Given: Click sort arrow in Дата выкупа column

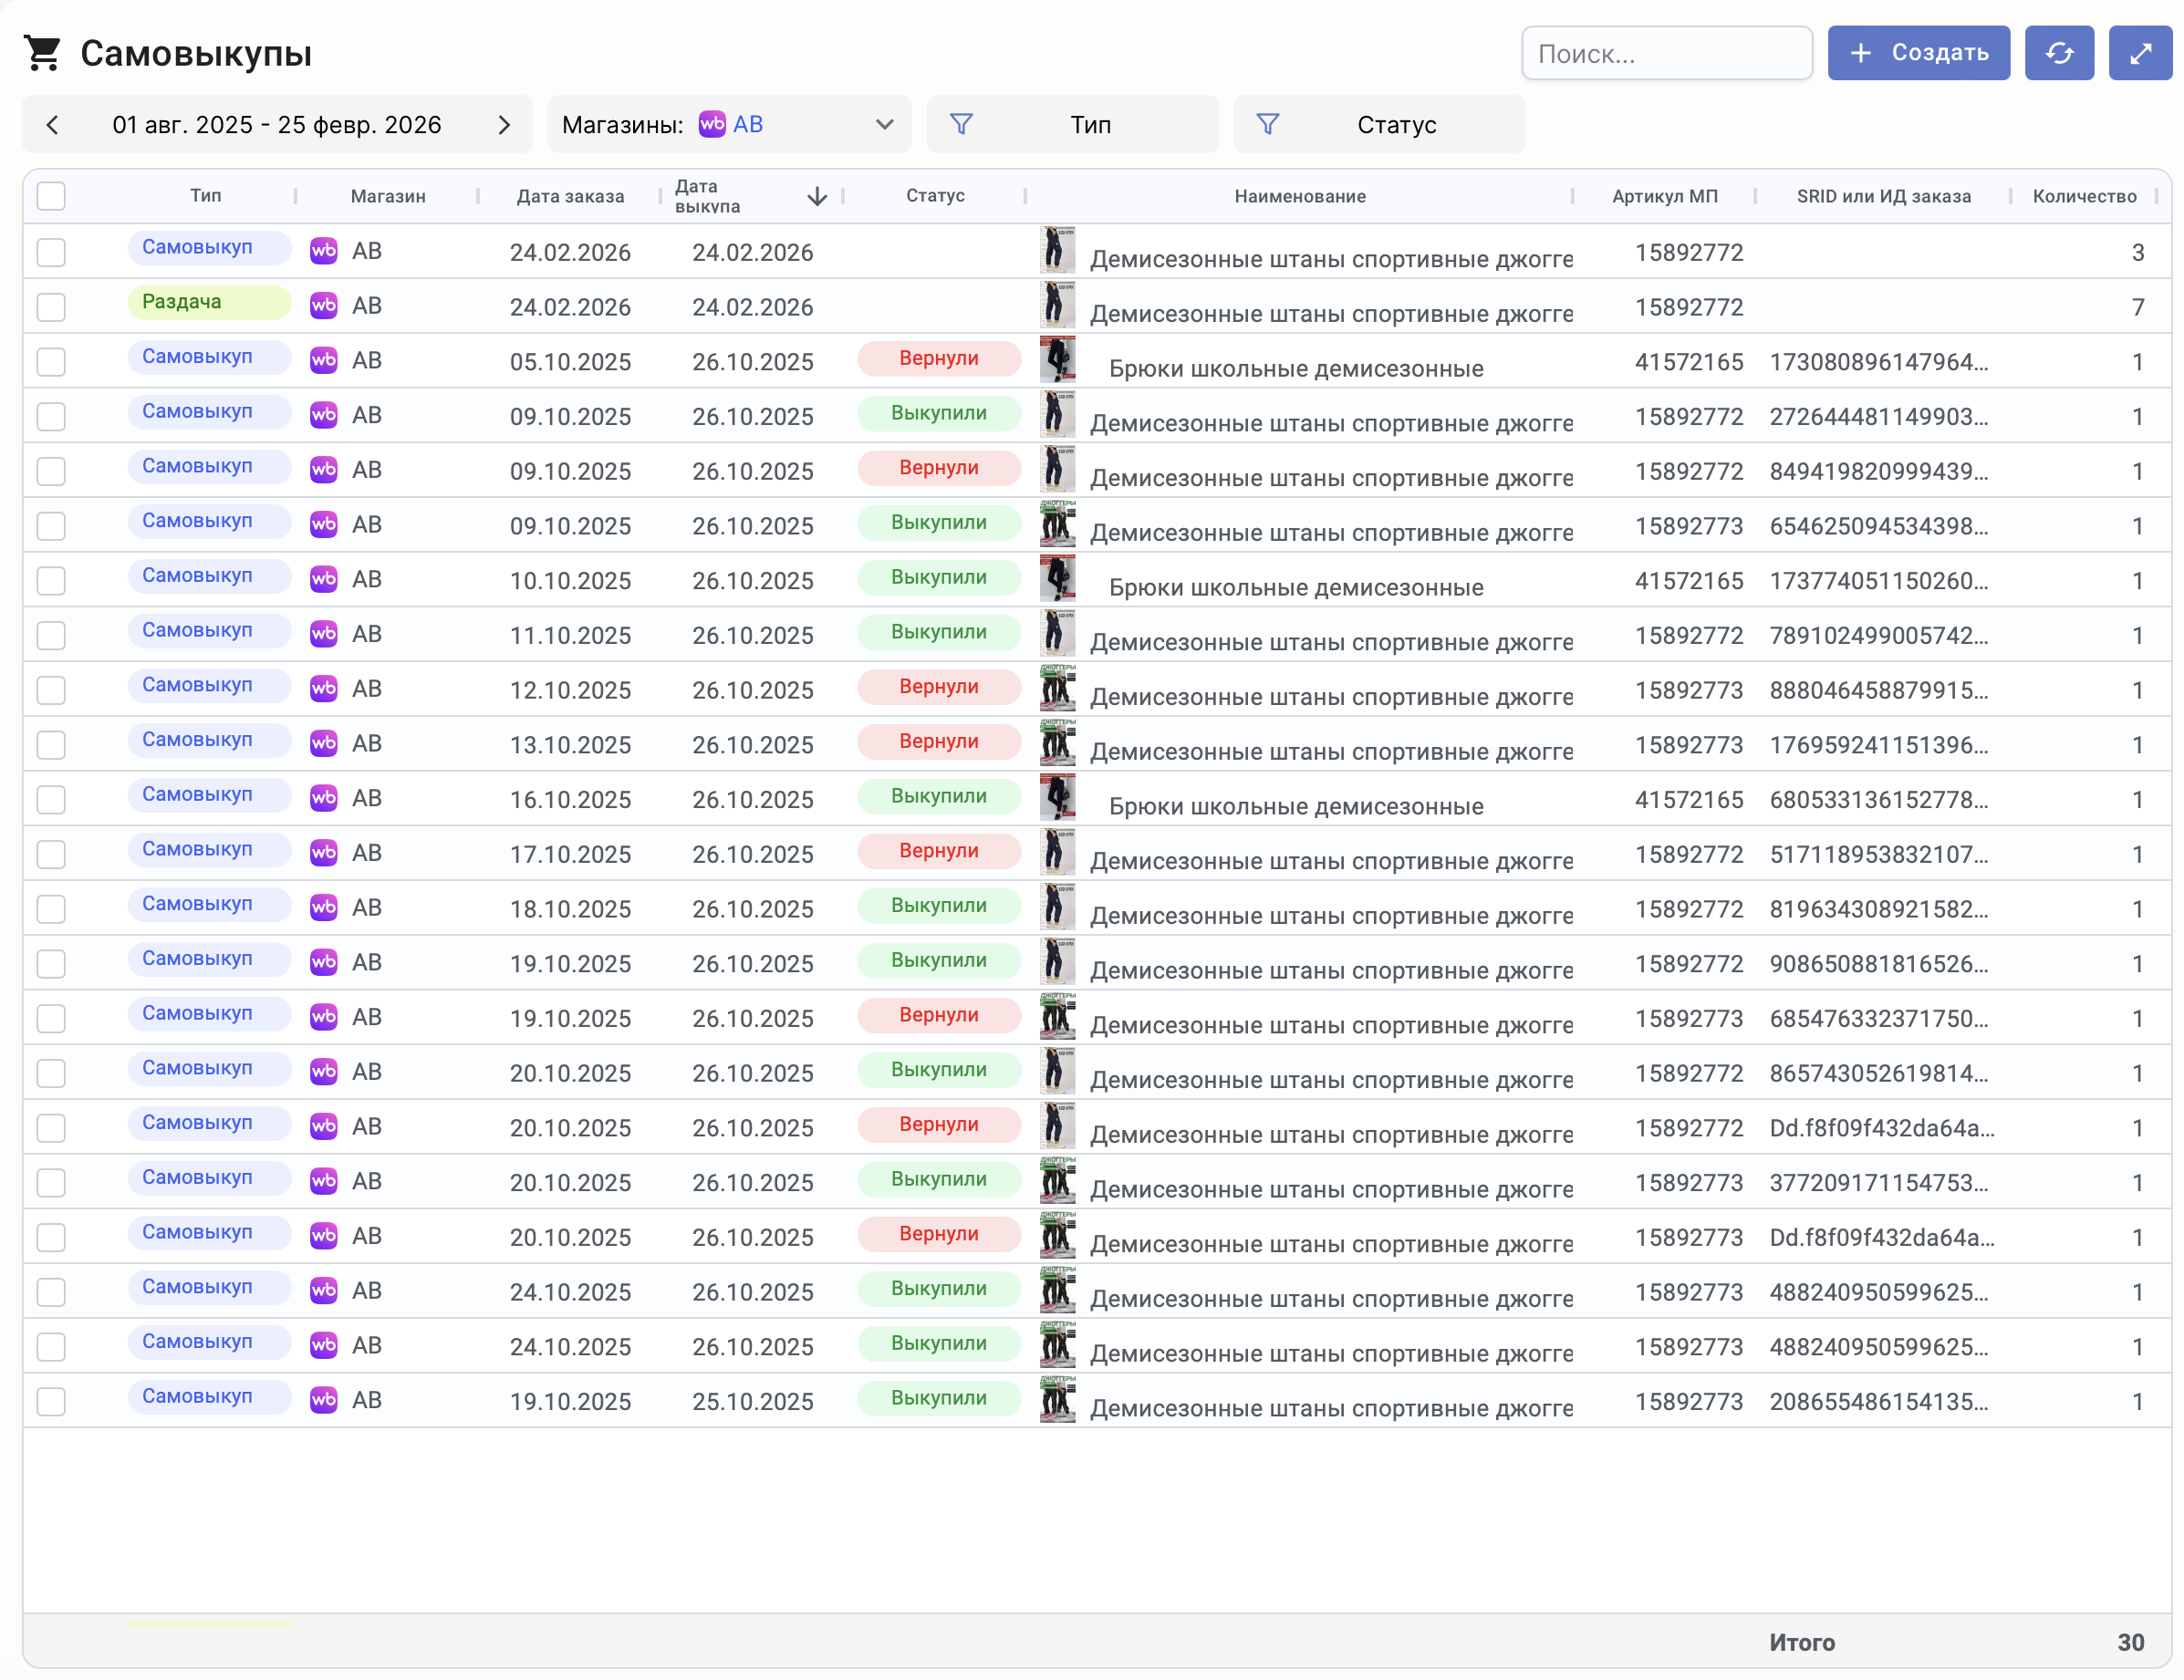Looking at the screenshot, I should pyautogui.click(x=816, y=196).
